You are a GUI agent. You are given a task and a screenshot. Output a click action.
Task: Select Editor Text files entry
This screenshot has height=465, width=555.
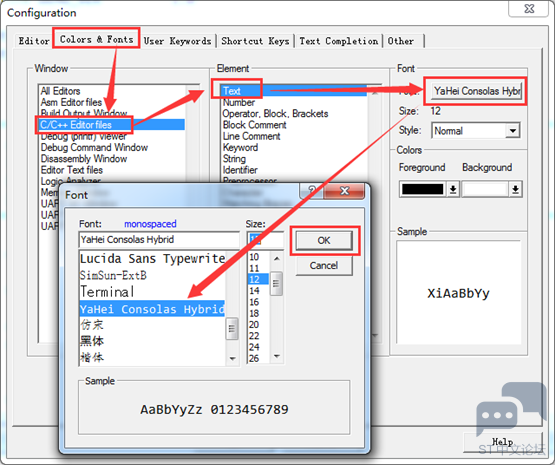pyautogui.click(x=71, y=170)
